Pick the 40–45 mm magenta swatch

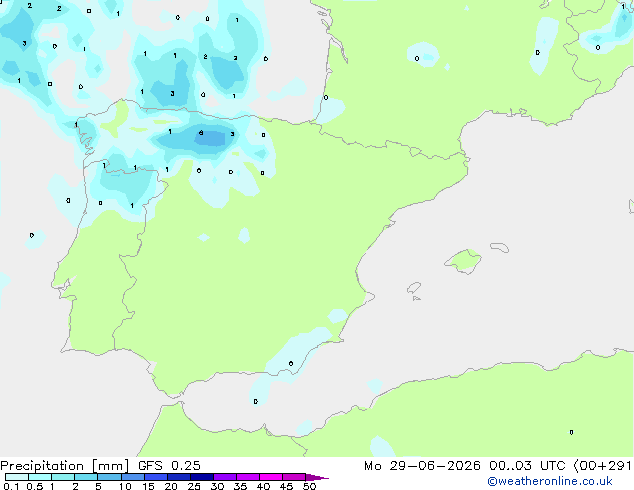point(271,477)
